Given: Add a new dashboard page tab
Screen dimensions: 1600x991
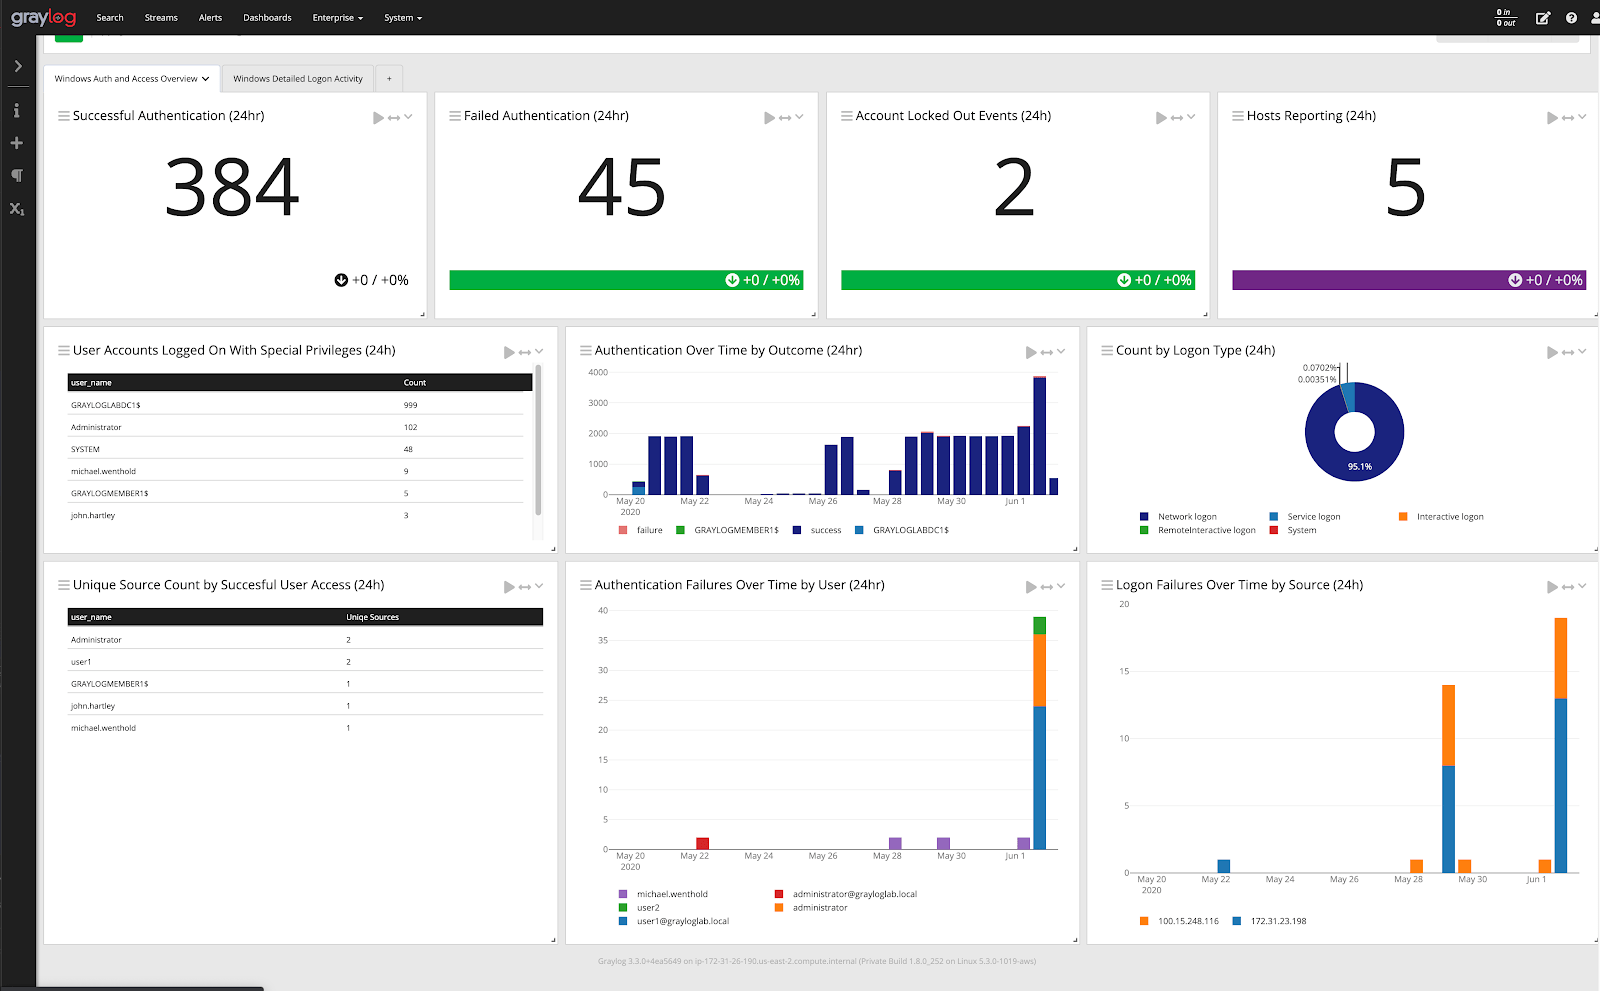Looking at the screenshot, I should [389, 79].
